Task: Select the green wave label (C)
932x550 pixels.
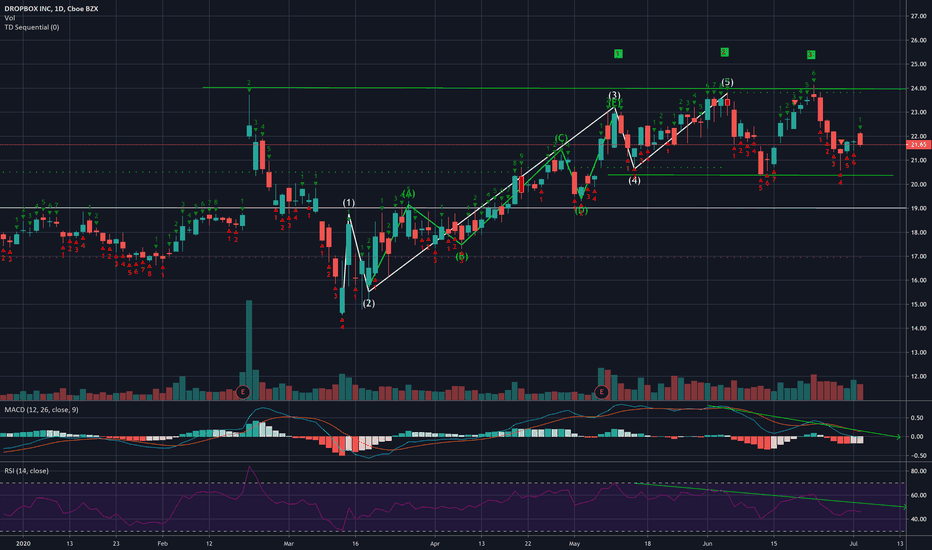Action: point(561,139)
